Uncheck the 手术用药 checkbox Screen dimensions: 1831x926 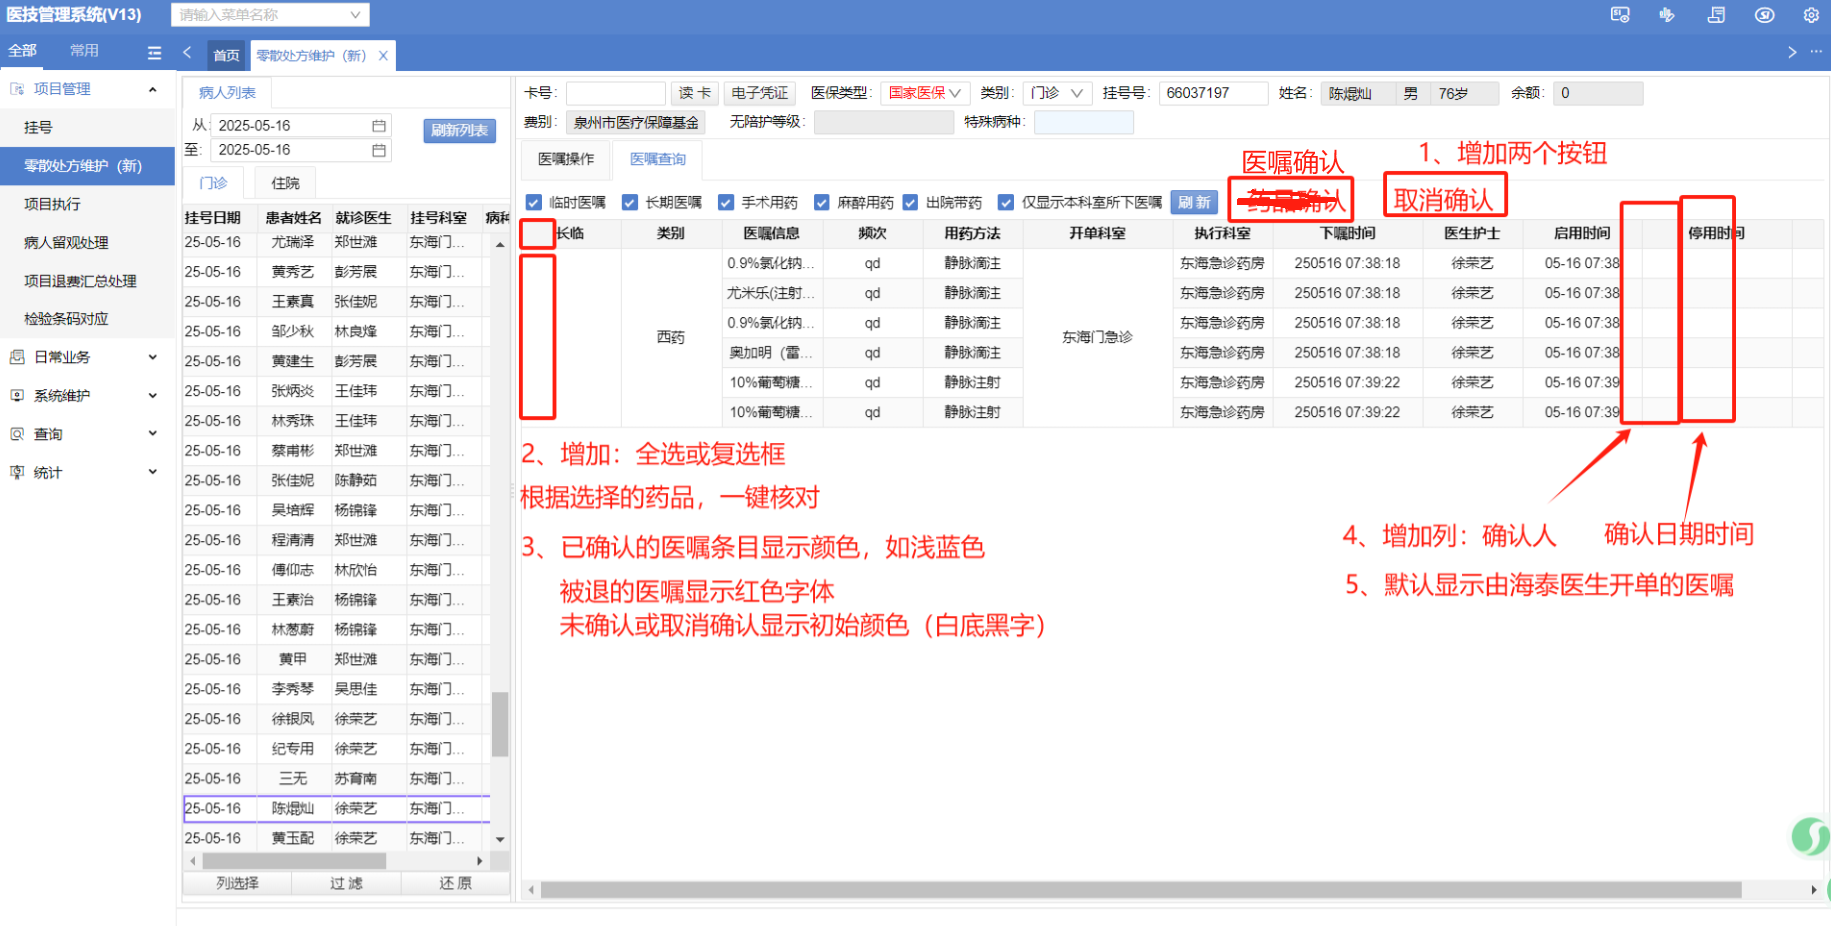coord(726,202)
